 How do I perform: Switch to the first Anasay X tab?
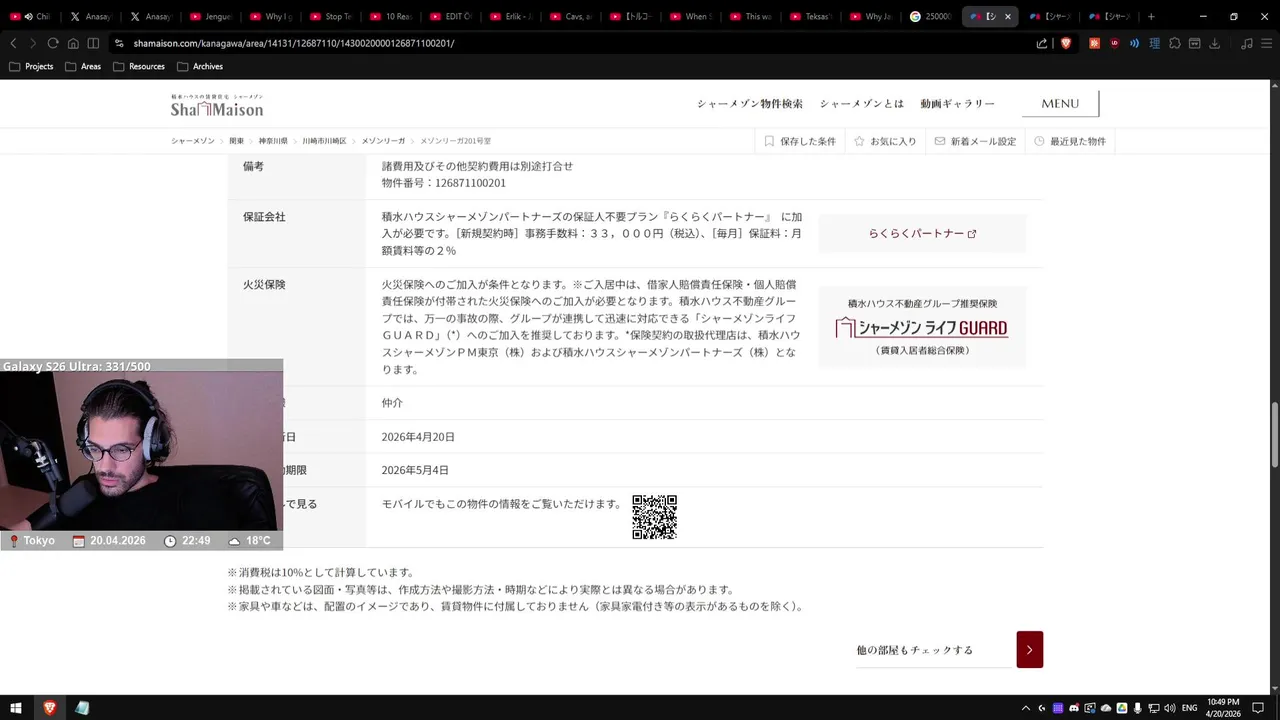(90, 17)
